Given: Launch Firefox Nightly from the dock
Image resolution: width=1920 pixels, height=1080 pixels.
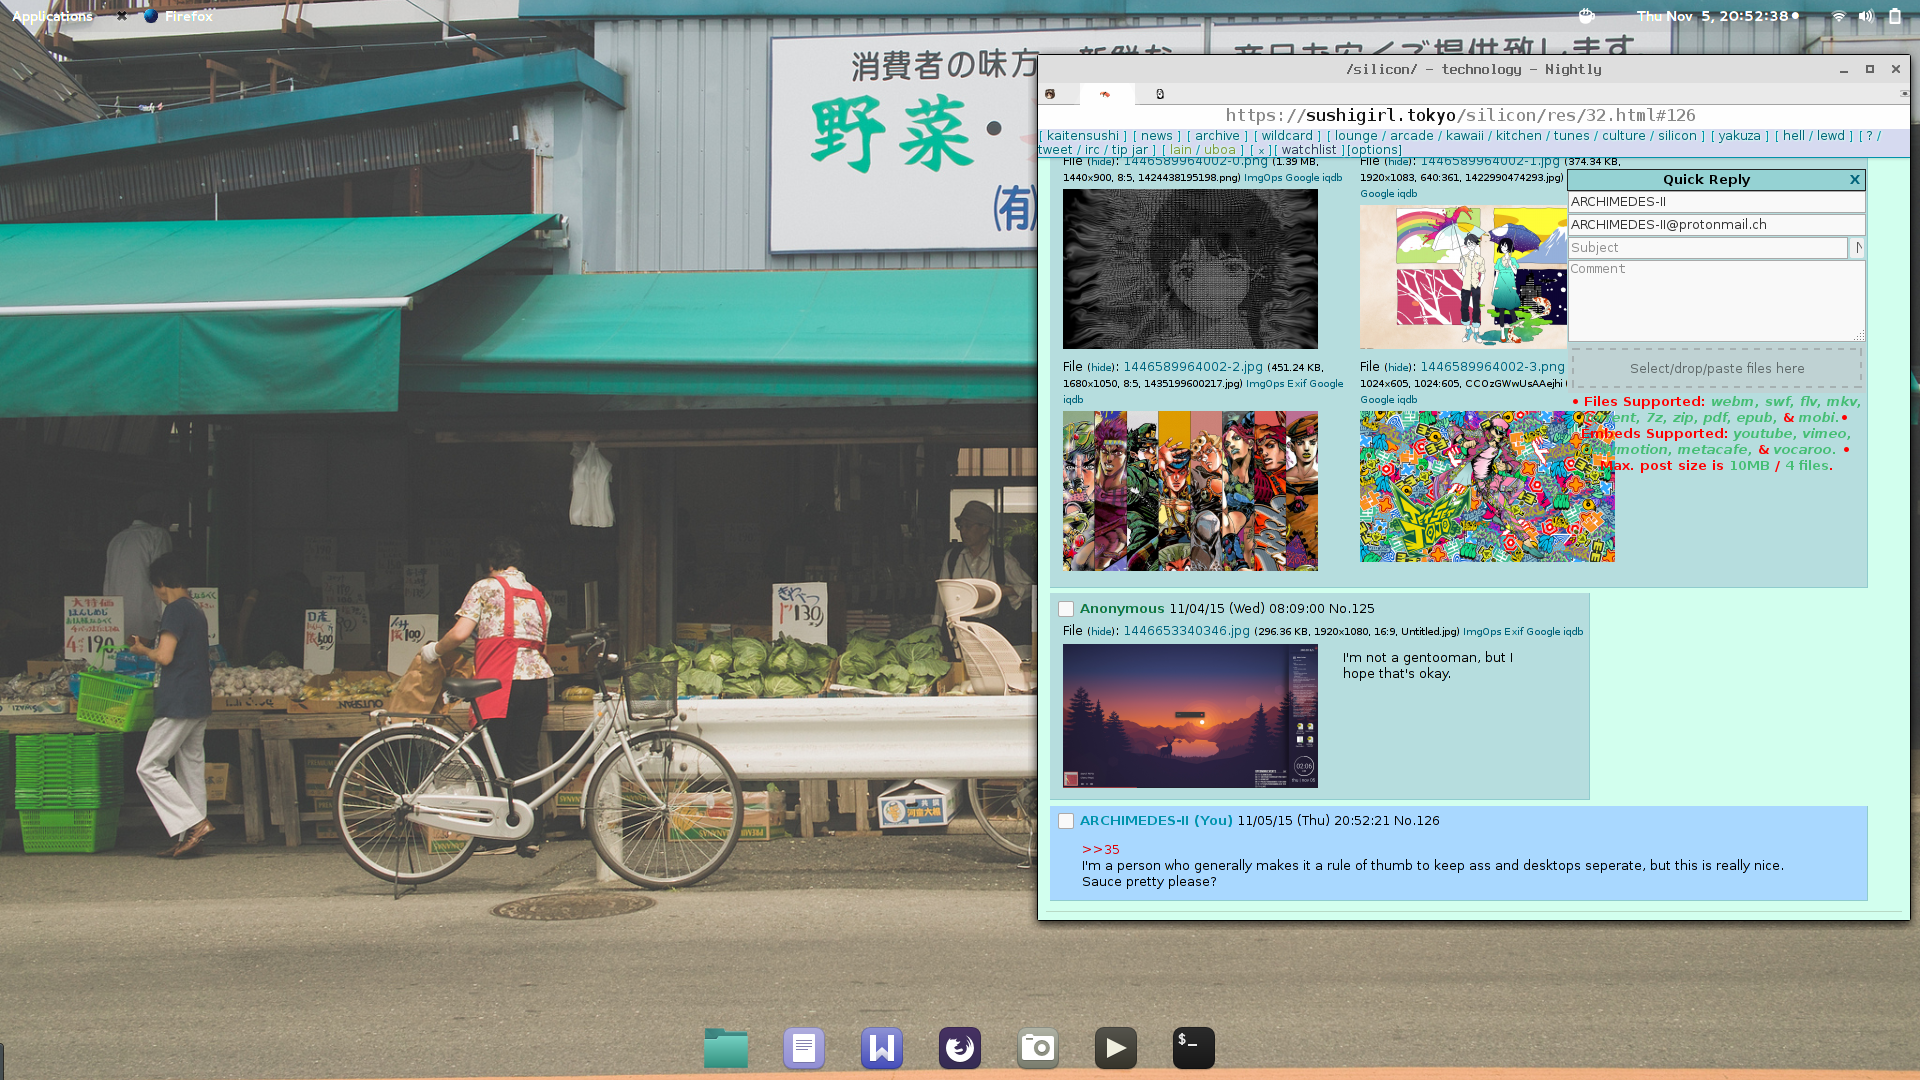Looking at the screenshot, I should click(x=960, y=1048).
